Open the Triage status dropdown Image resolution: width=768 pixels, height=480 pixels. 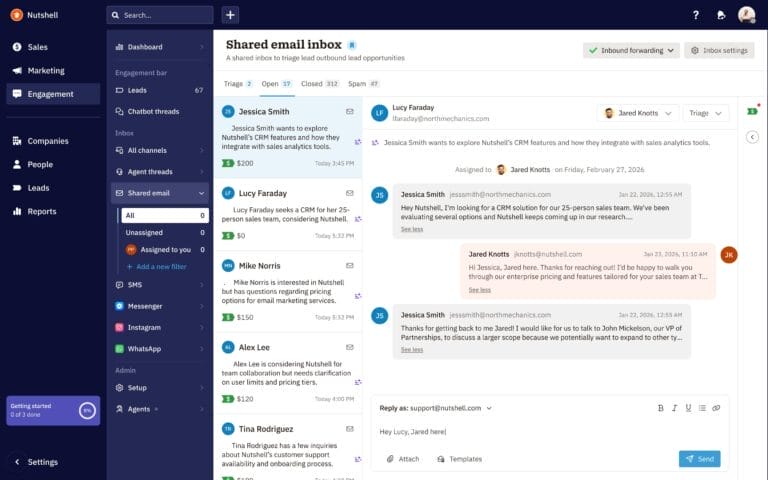coord(705,113)
